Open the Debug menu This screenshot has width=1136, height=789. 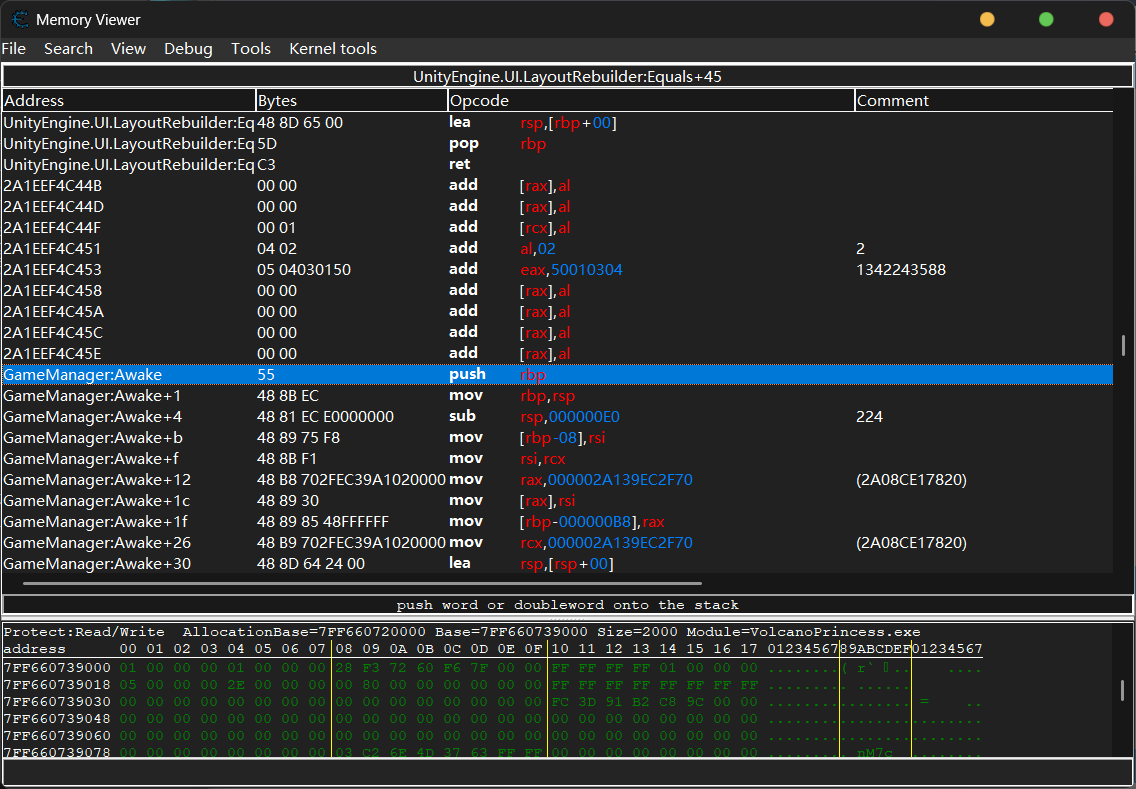188,49
